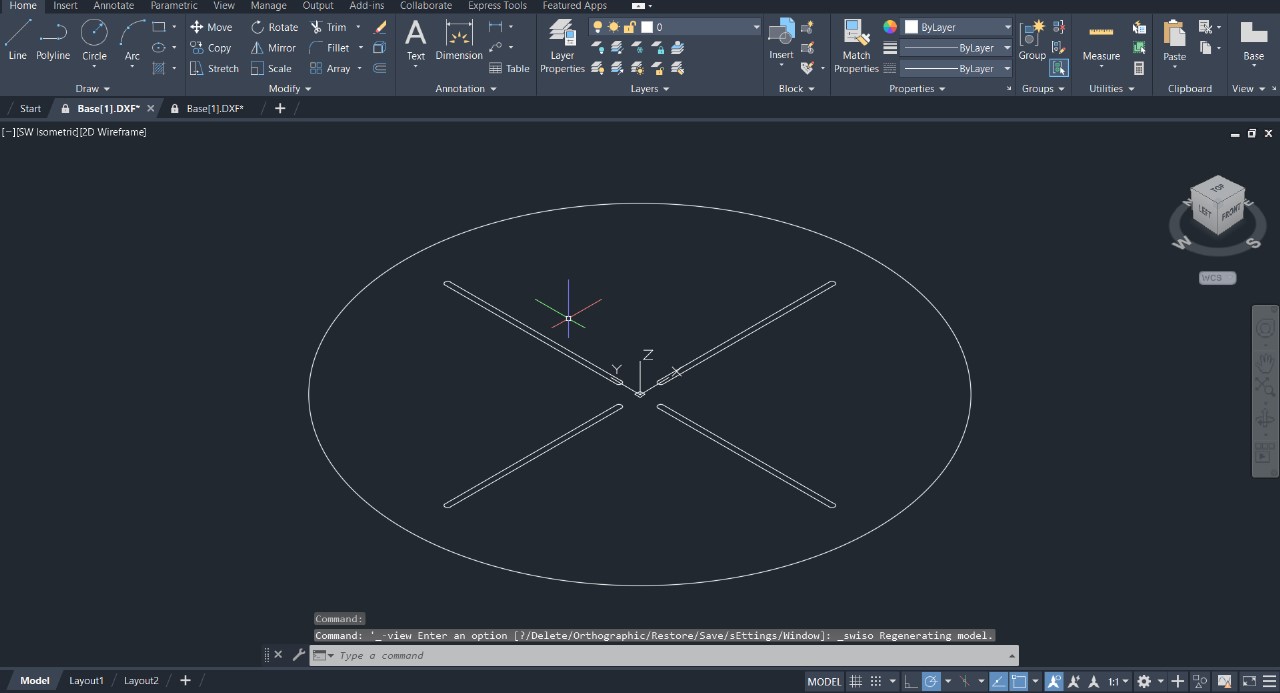Select the Trim tool
1280x693 pixels.
[x=328, y=27]
